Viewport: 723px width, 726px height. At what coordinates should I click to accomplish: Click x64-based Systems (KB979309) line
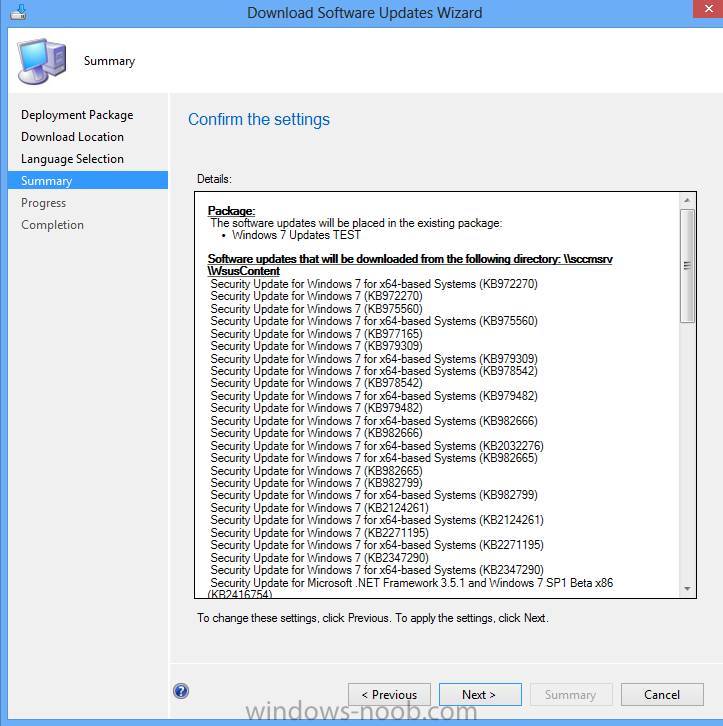click(x=374, y=359)
